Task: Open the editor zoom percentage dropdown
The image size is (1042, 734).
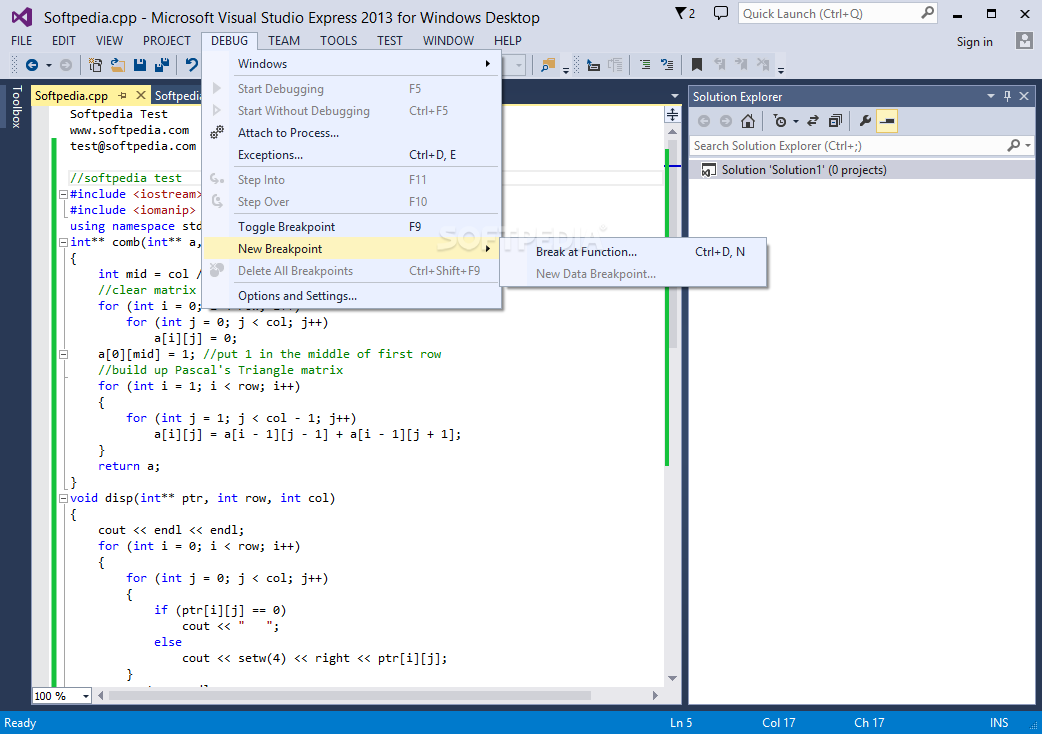Action: 86,696
